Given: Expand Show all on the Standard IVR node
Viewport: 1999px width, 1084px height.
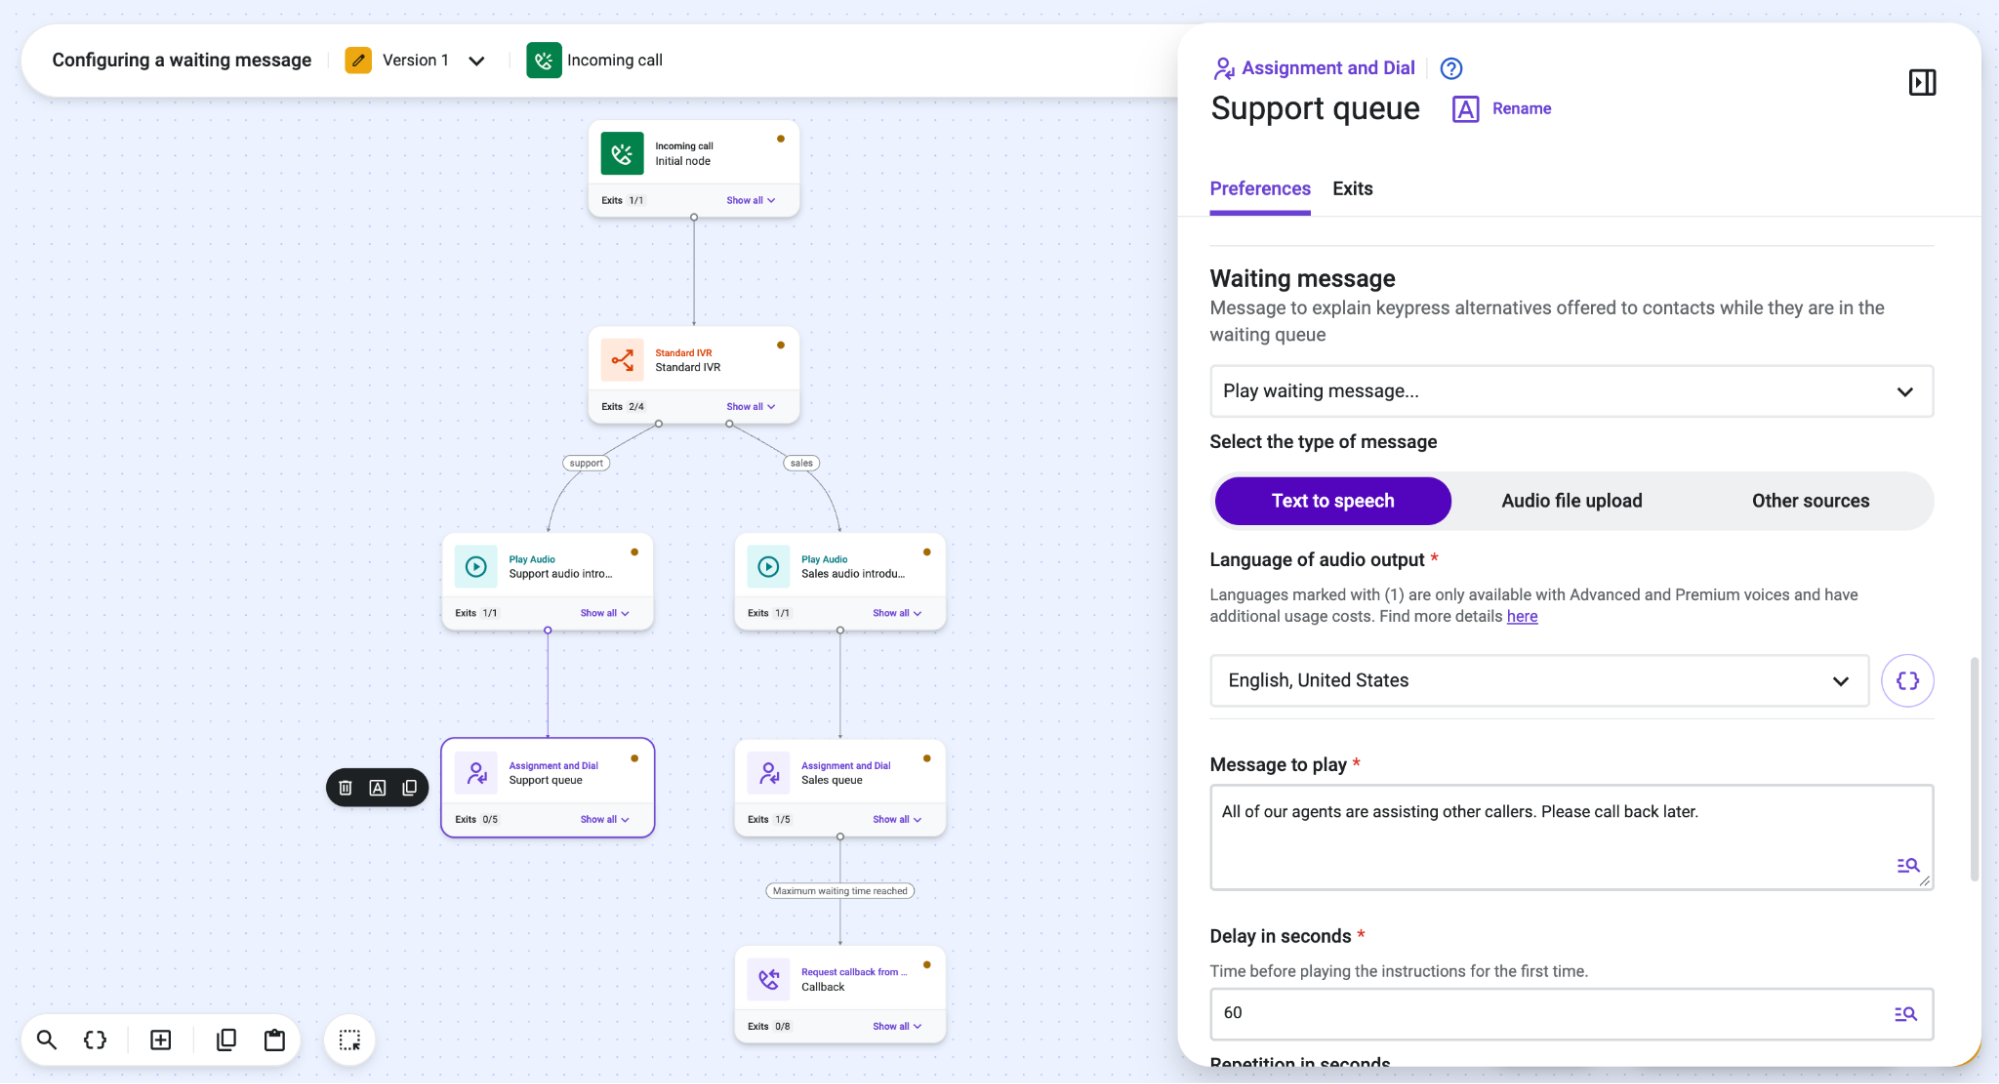Looking at the screenshot, I should pyautogui.click(x=751, y=407).
